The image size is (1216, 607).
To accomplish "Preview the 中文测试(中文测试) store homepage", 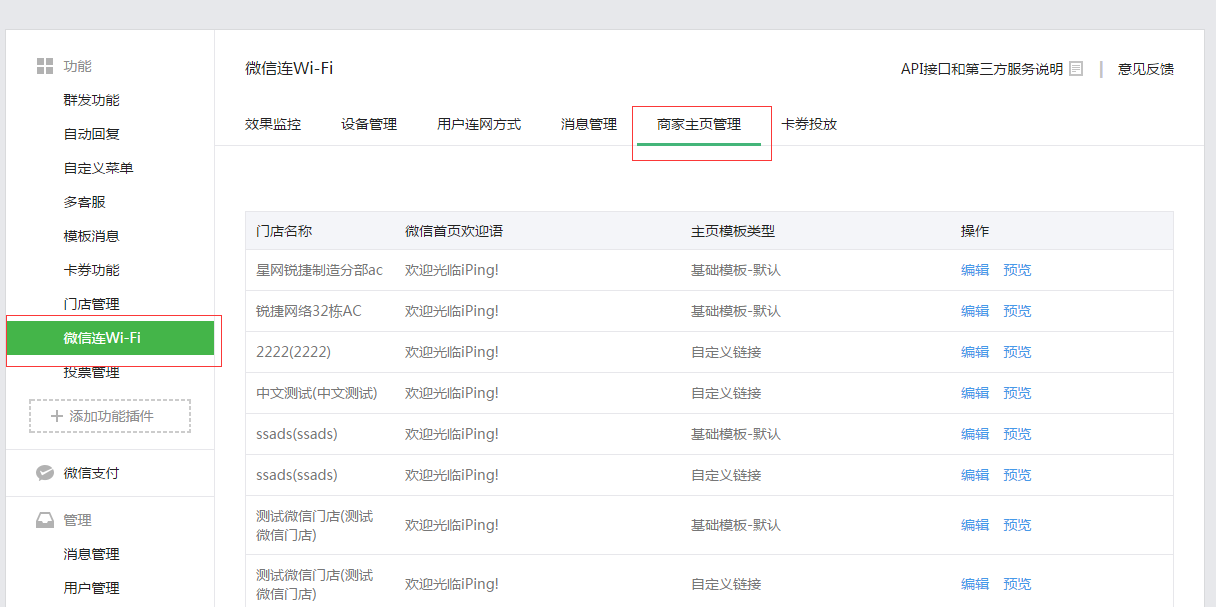I will coord(1017,393).
